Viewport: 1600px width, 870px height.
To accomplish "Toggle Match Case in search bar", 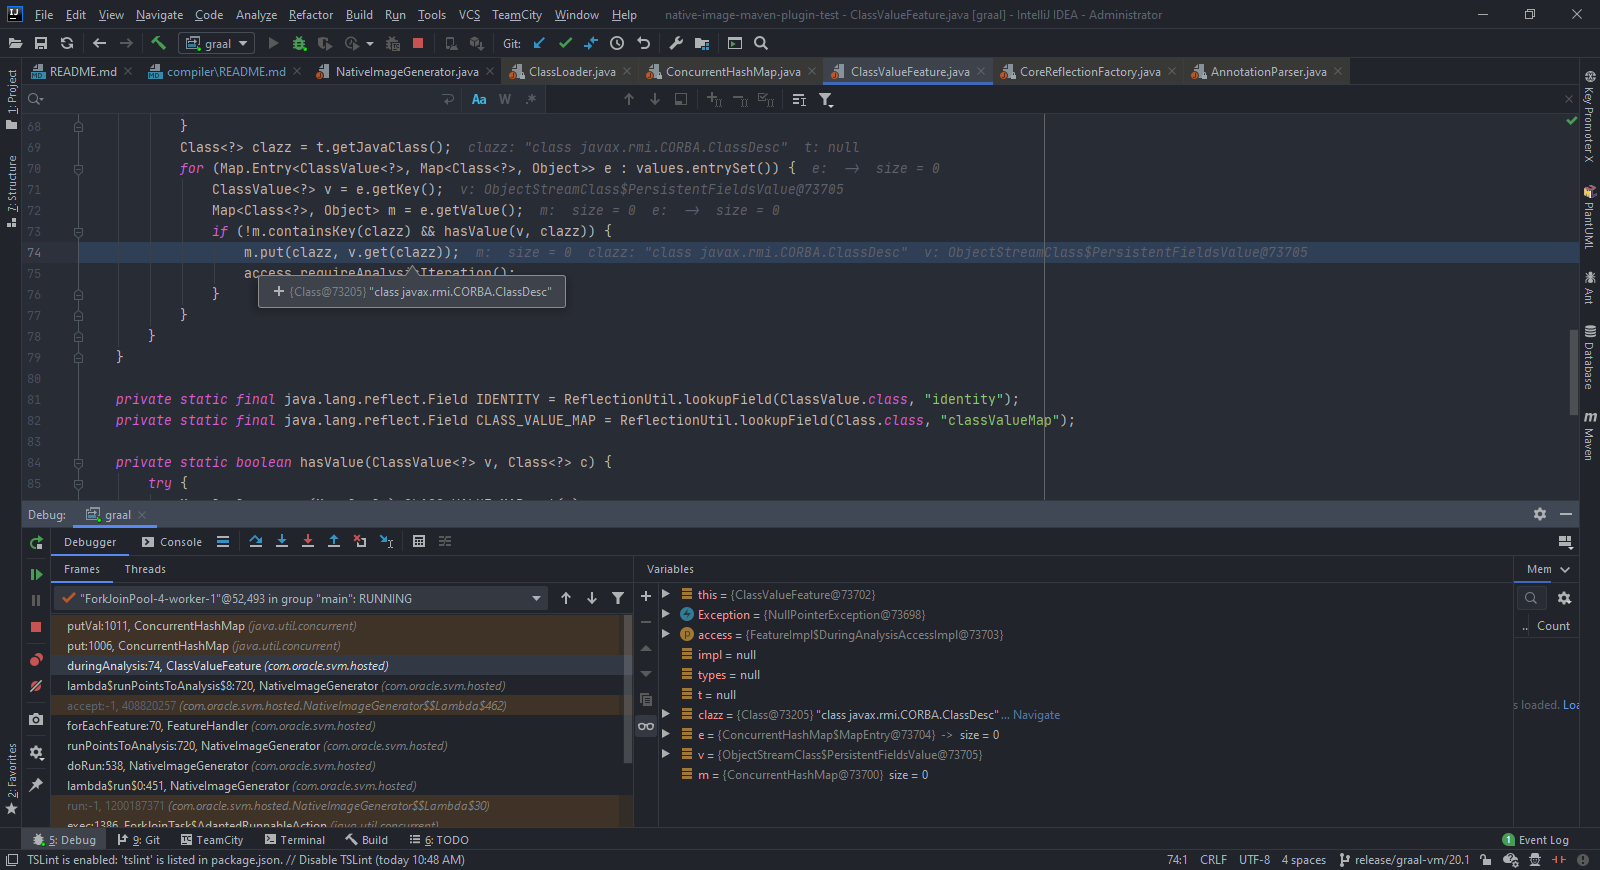I will (x=479, y=99).
